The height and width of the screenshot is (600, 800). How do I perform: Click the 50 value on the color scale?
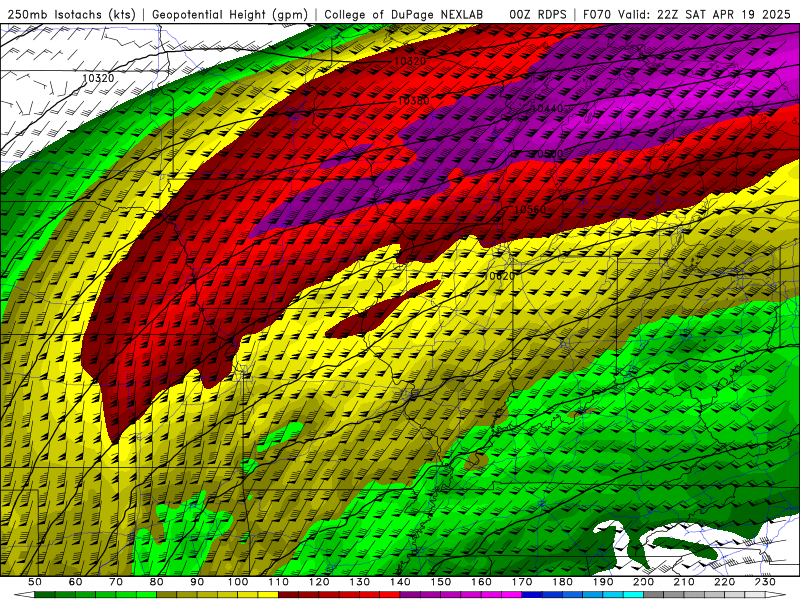[x=35, y=582]
